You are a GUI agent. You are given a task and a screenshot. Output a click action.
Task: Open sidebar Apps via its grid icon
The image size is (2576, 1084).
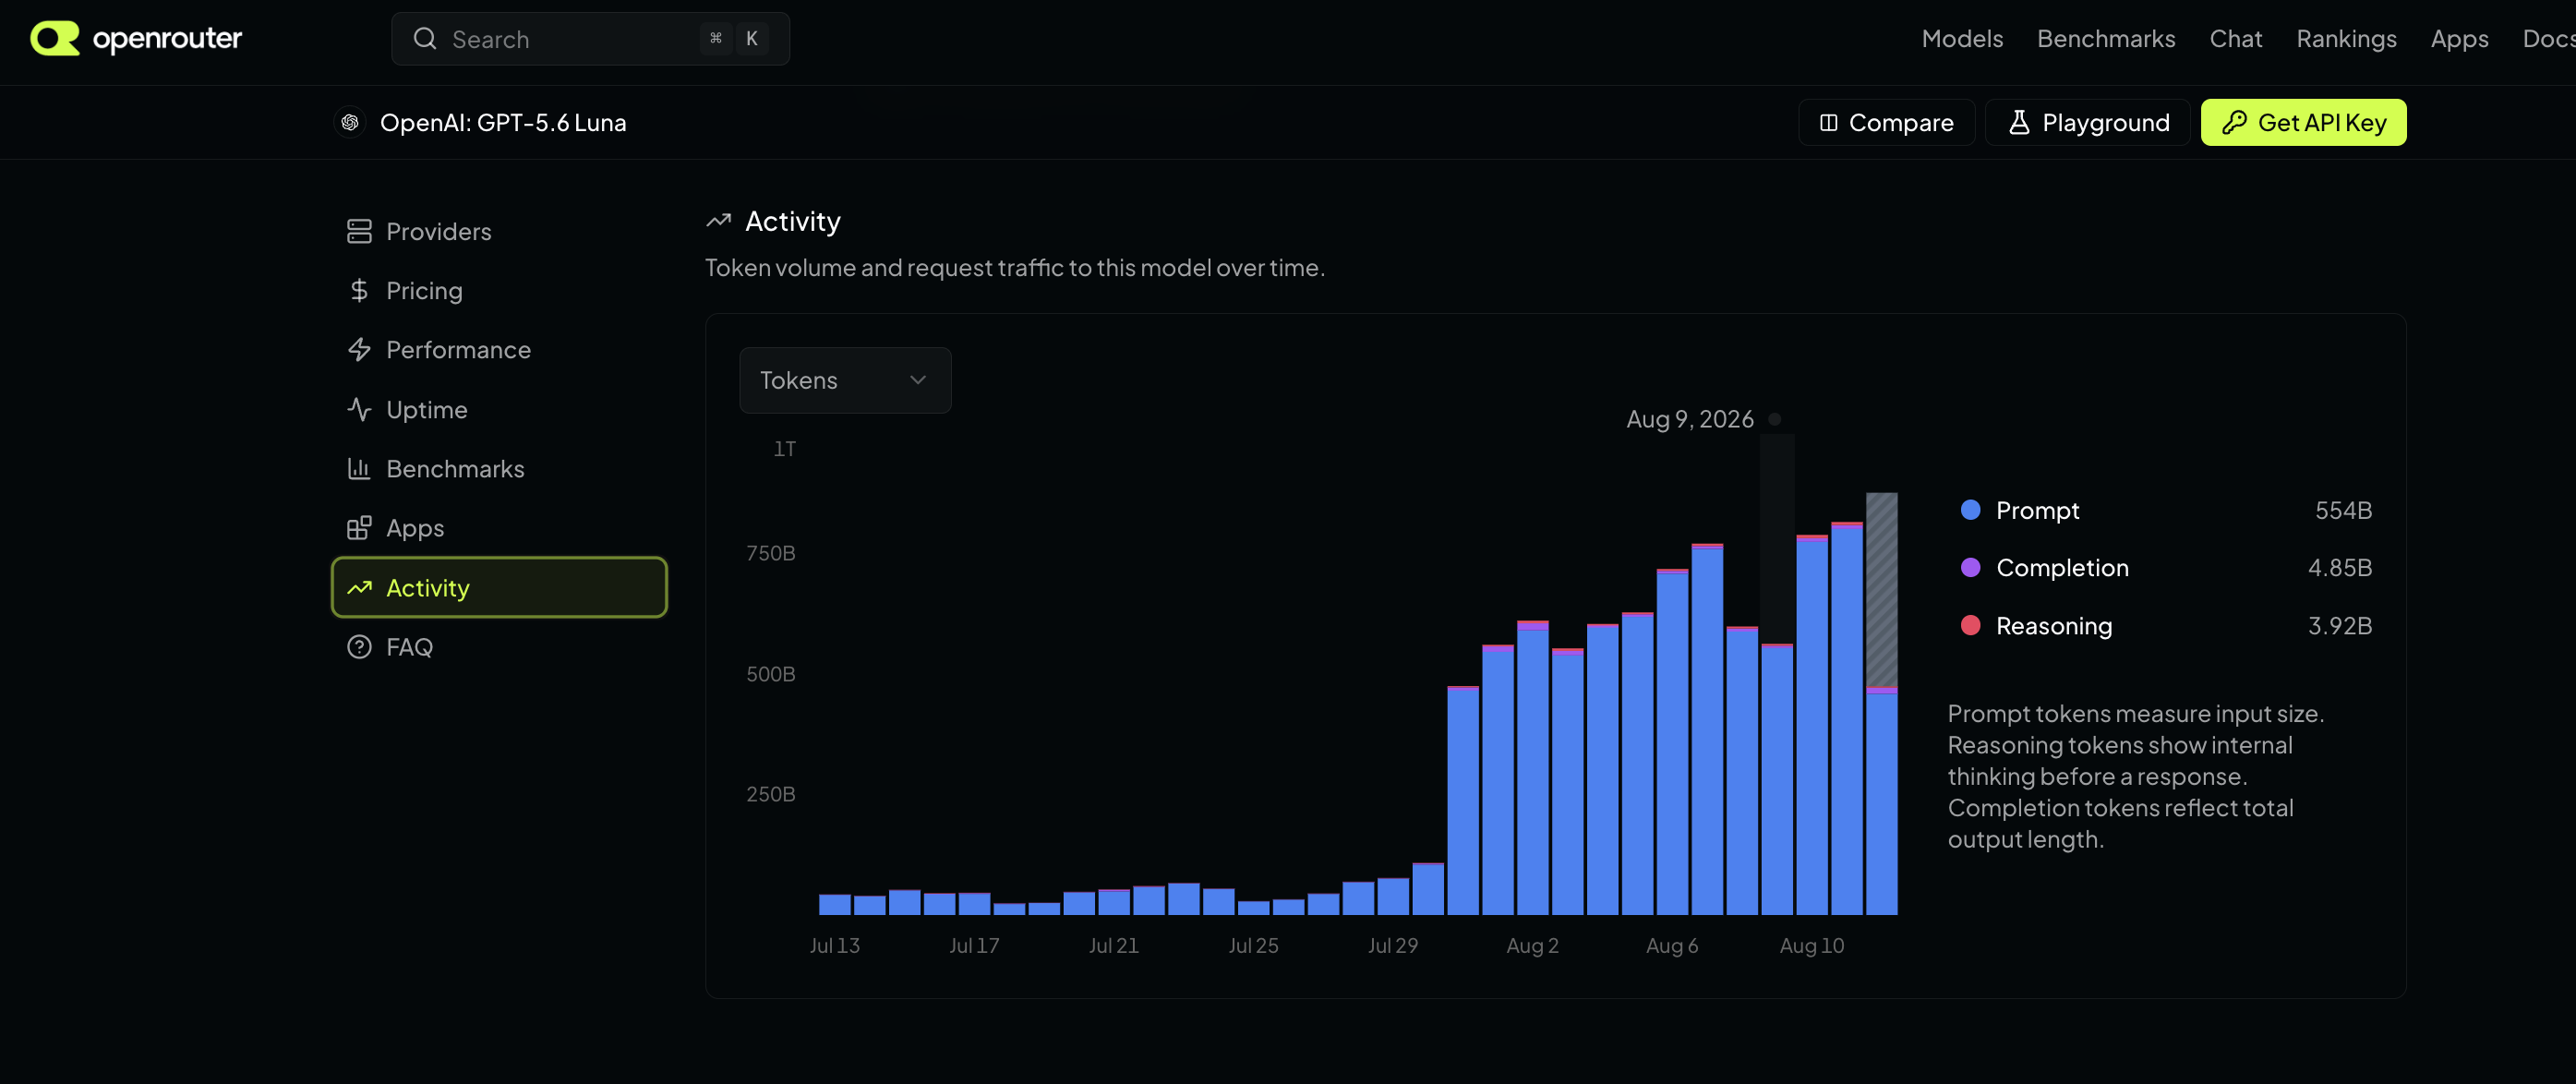359,528
